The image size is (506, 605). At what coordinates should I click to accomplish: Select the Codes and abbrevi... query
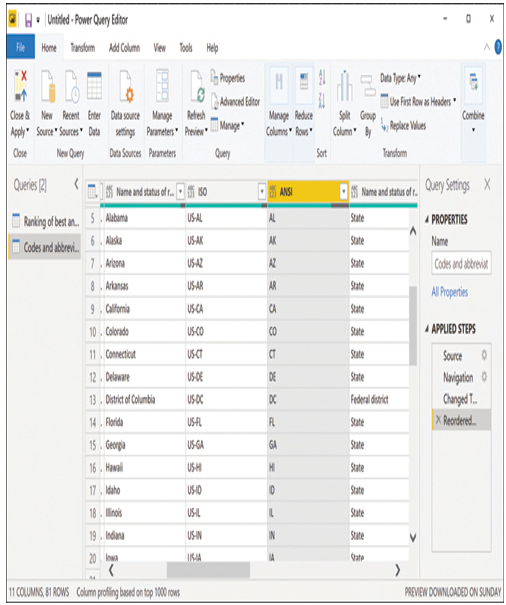(x=45, y=247)
